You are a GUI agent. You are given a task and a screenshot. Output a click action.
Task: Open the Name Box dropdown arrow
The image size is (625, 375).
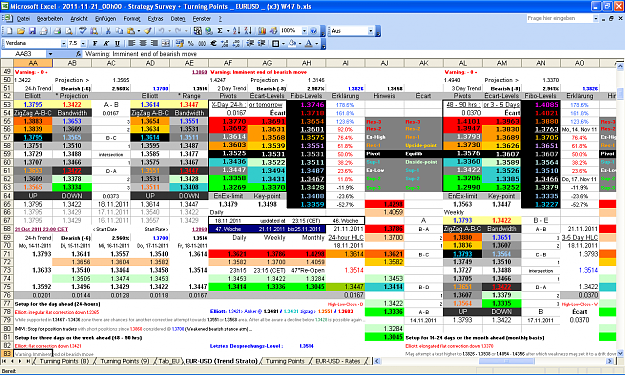(50, 54)
